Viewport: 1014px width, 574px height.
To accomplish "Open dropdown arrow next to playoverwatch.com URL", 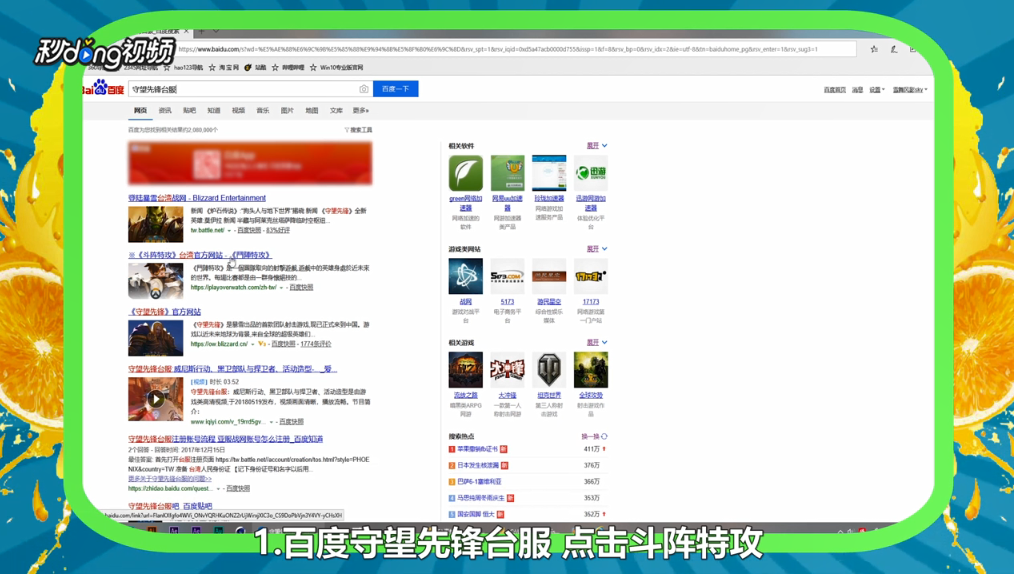I will coord(281,288).
